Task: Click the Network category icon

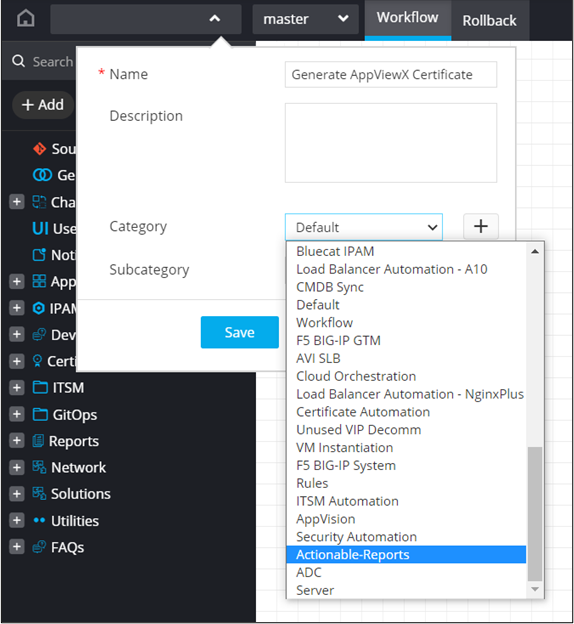Action: coord(39,467)
